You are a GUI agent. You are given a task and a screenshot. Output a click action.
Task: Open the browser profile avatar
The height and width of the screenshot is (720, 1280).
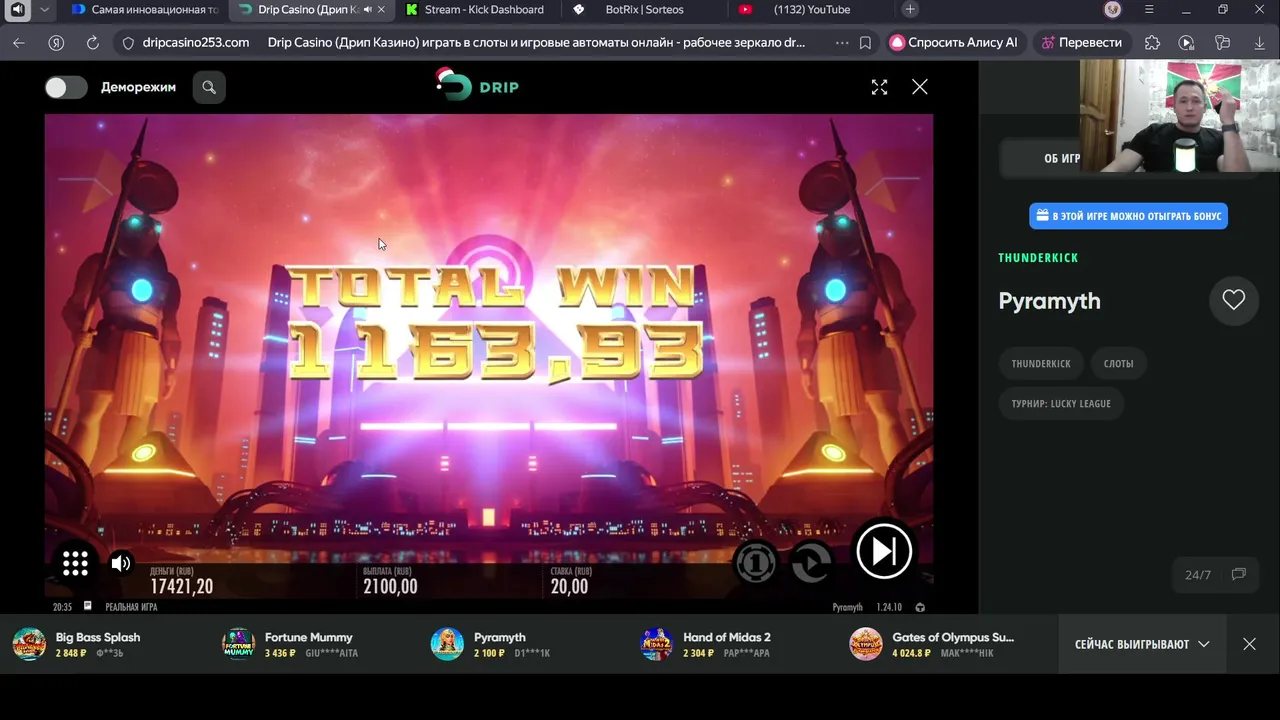tap(1113, 10)
